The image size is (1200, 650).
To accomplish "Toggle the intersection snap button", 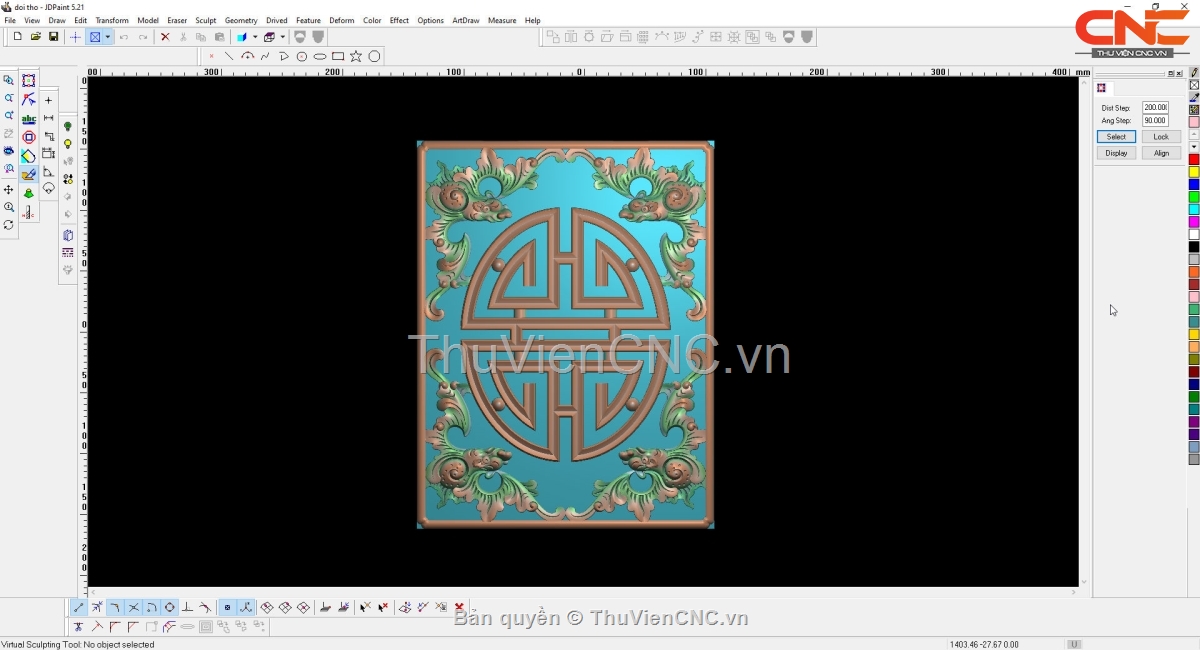I will tap(133, 607).
